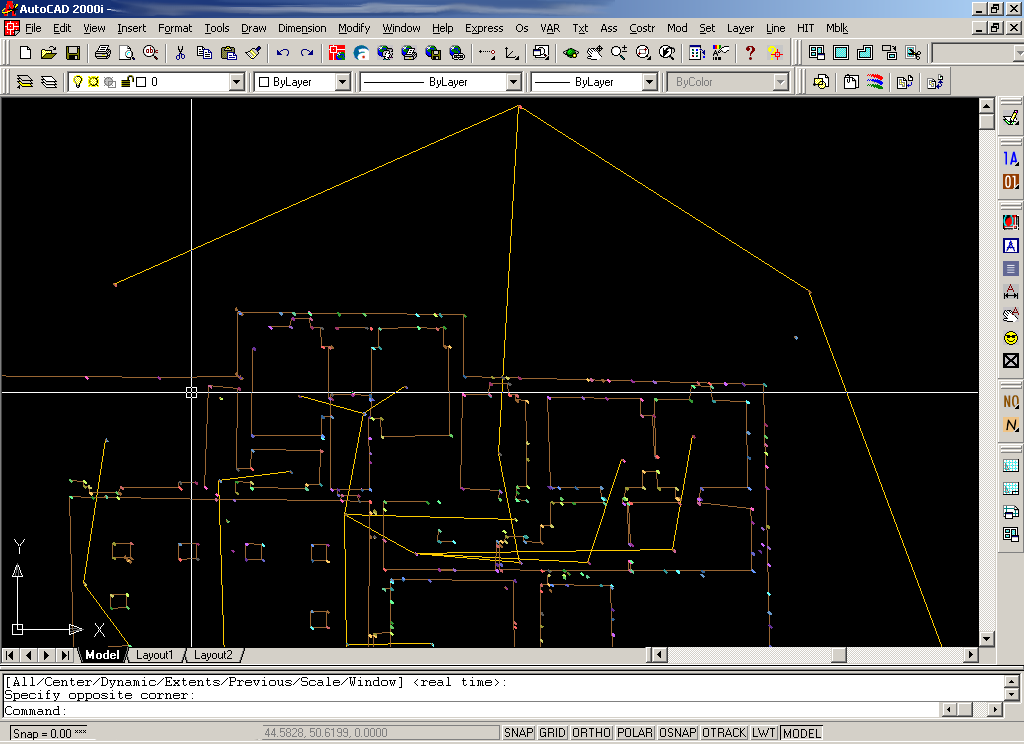Open the Format menu

175,28
